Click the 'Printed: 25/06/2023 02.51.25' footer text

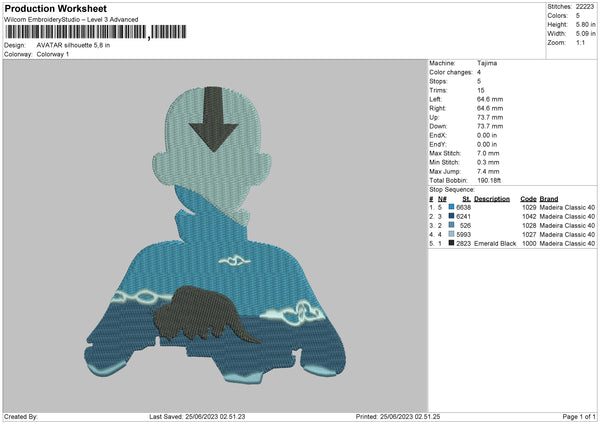pos(398,417)
